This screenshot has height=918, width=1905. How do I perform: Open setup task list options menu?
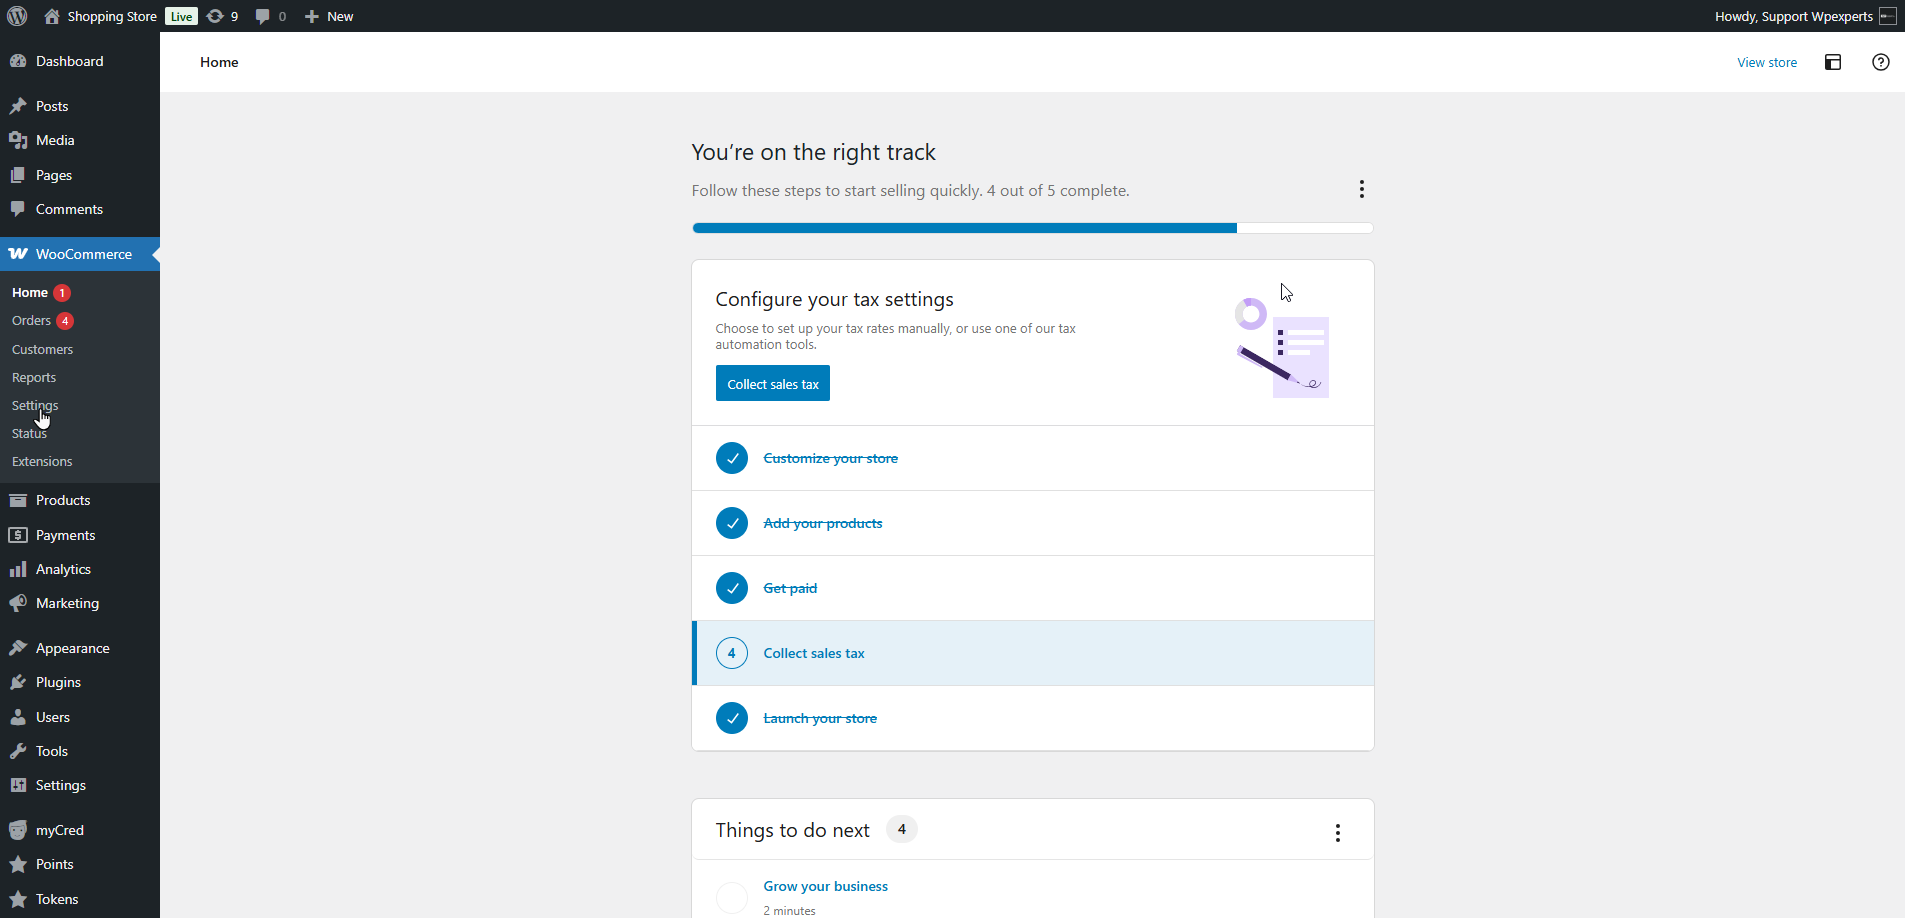1361,190
